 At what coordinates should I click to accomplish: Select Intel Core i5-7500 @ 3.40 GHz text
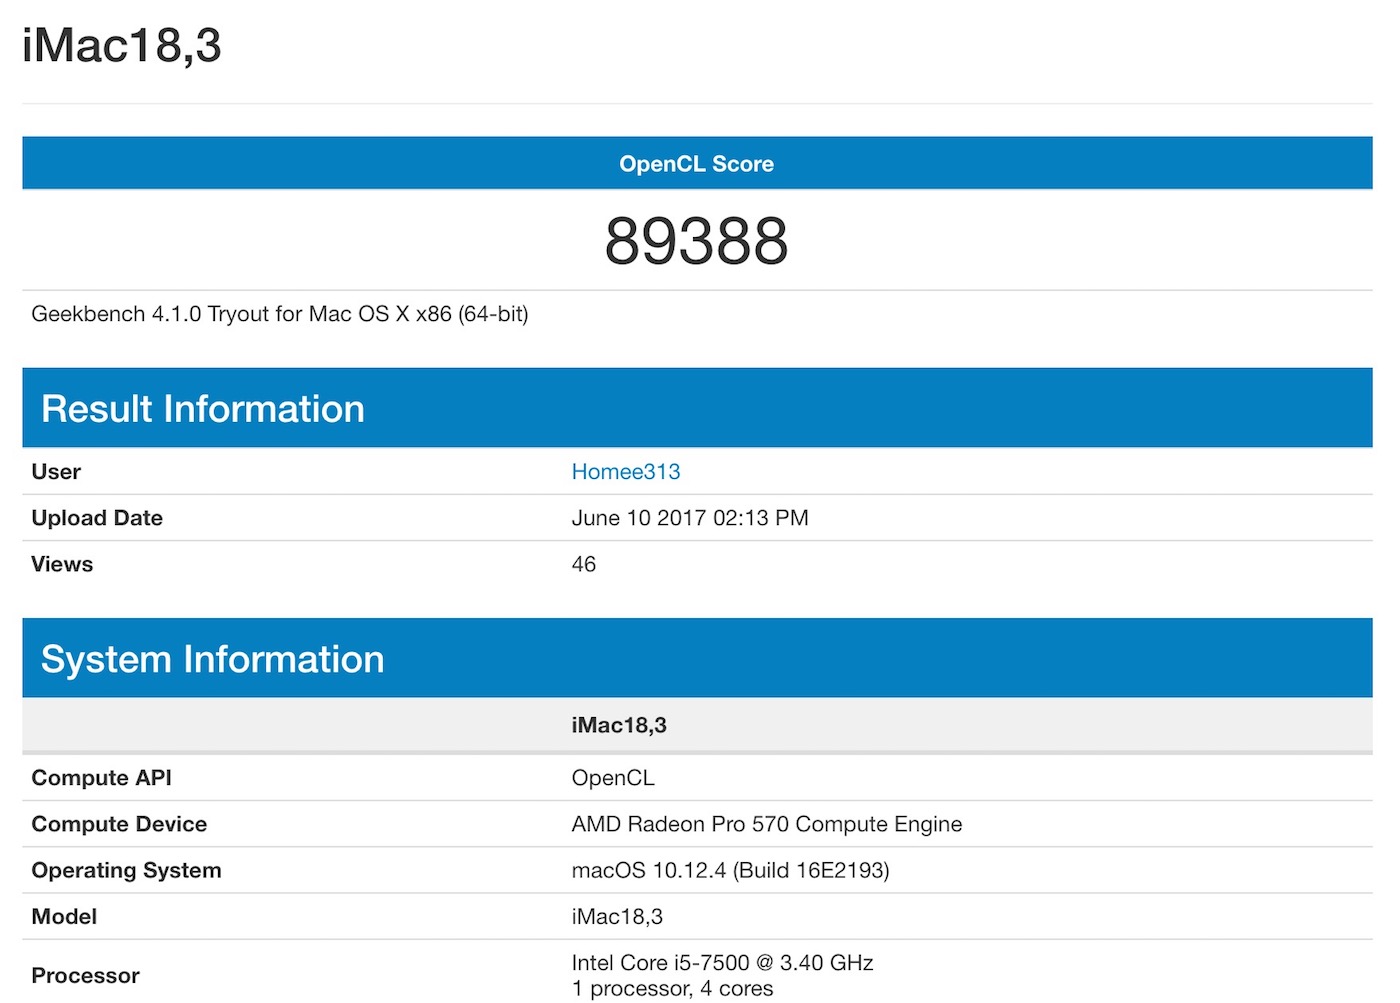coord(722,963)
